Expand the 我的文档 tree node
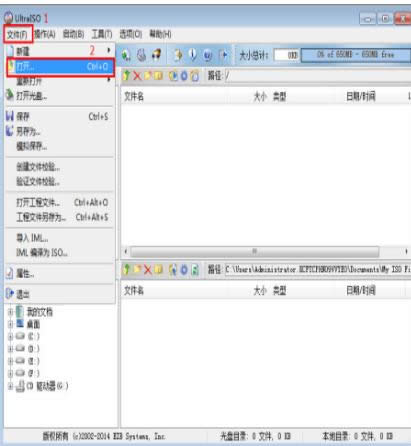This screenshot has height=446, width=411. click(x=10, y=312)
